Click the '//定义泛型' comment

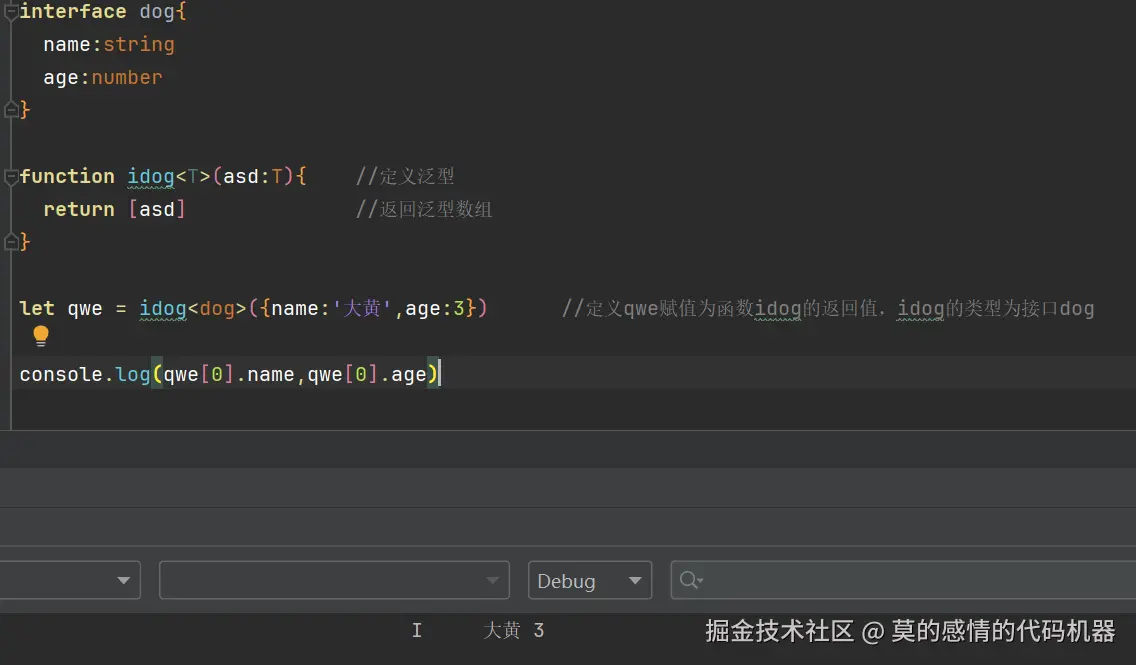(x=405, y=177)
